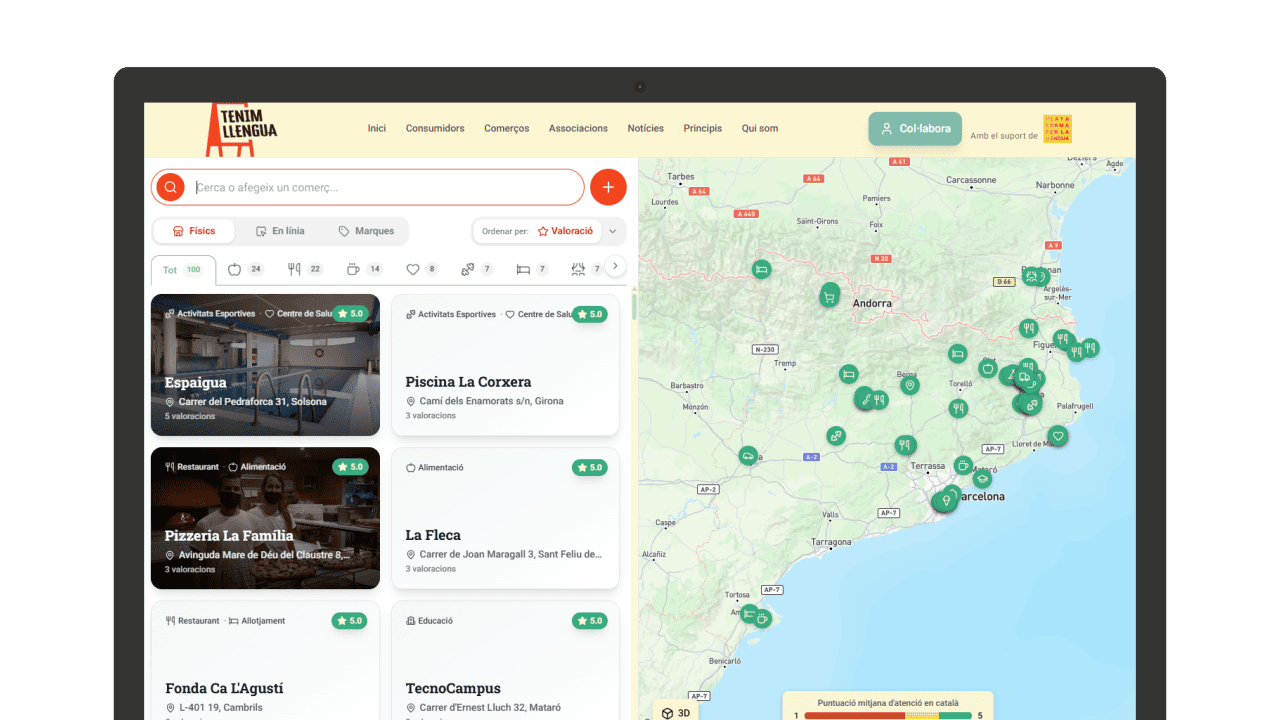Filter by bed lodging category

point(532,269)
